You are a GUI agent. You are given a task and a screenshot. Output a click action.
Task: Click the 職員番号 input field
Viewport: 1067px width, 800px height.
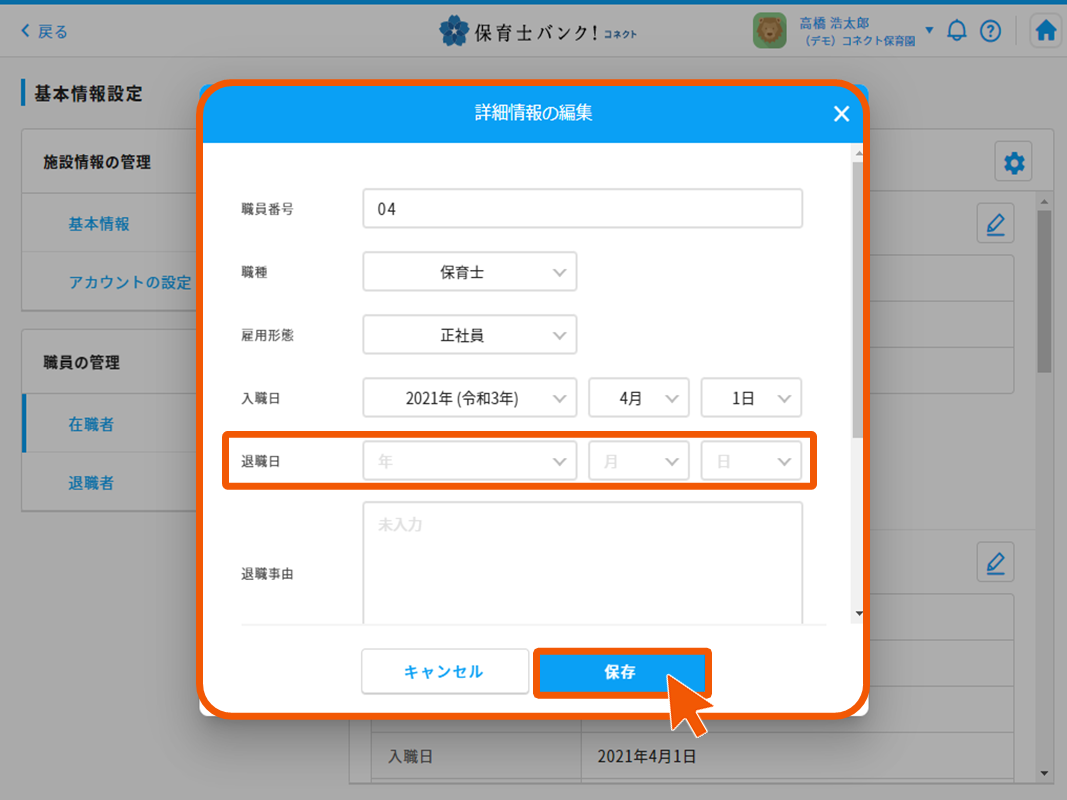(x=582, y=210)
